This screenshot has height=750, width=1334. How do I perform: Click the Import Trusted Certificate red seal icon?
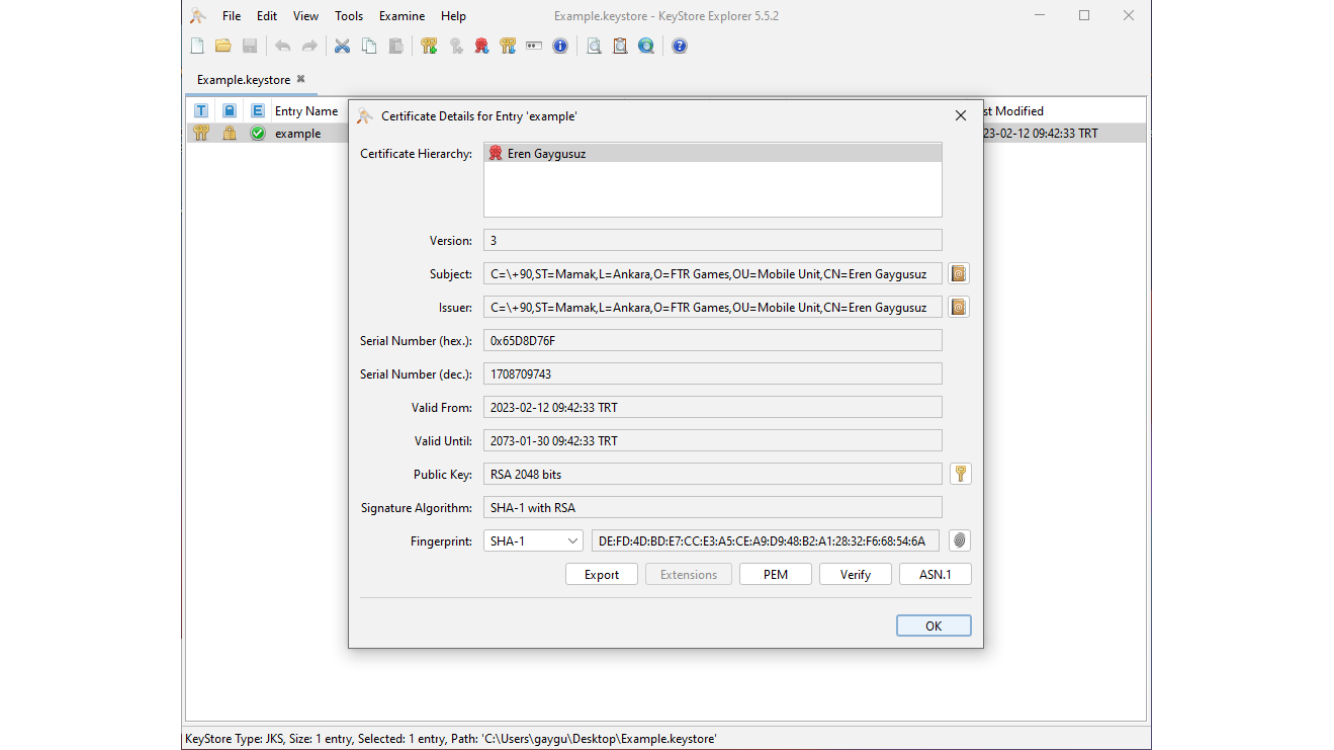pyautogui.click(x=482, y=46)
